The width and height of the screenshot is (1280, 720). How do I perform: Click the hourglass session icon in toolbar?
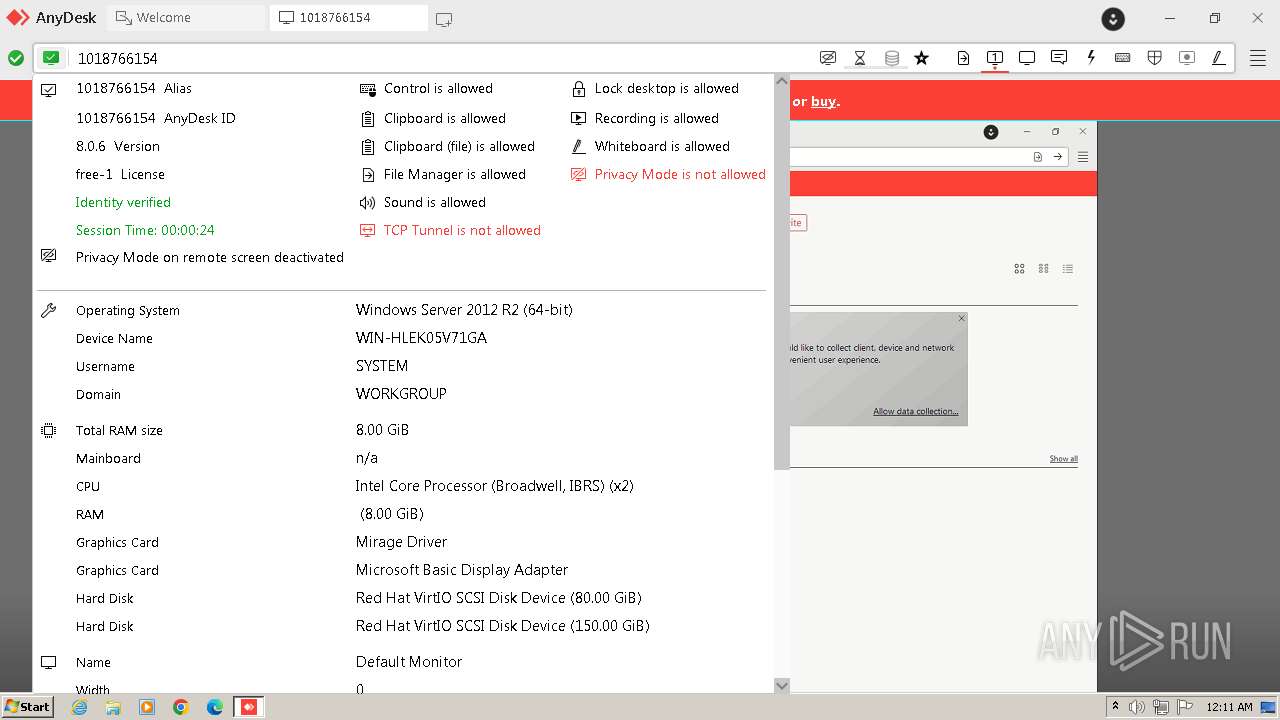pyautogui.click(x=860, y=58)
